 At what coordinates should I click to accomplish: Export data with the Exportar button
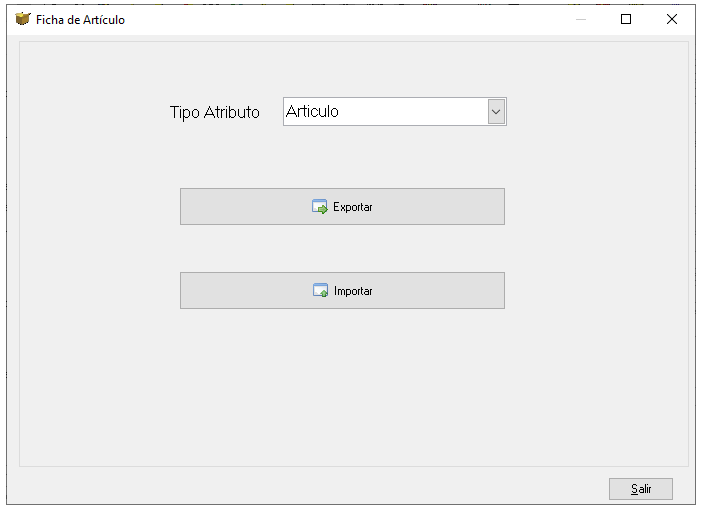pyautogui.click(x=342, y=206)
